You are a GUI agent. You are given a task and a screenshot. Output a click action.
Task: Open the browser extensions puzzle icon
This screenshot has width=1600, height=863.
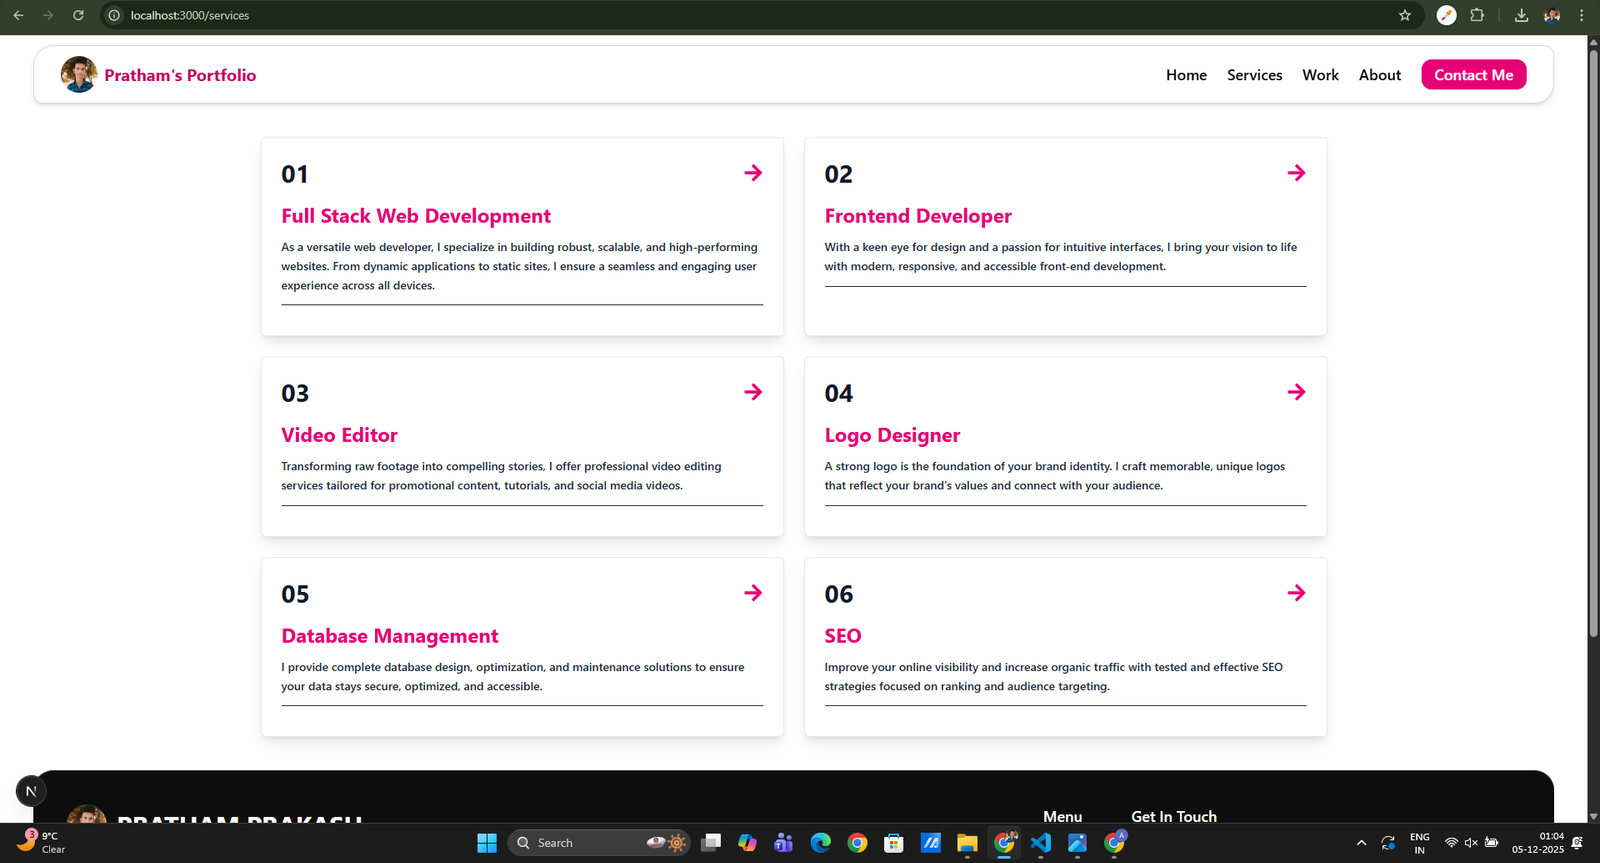[1477, 15]
